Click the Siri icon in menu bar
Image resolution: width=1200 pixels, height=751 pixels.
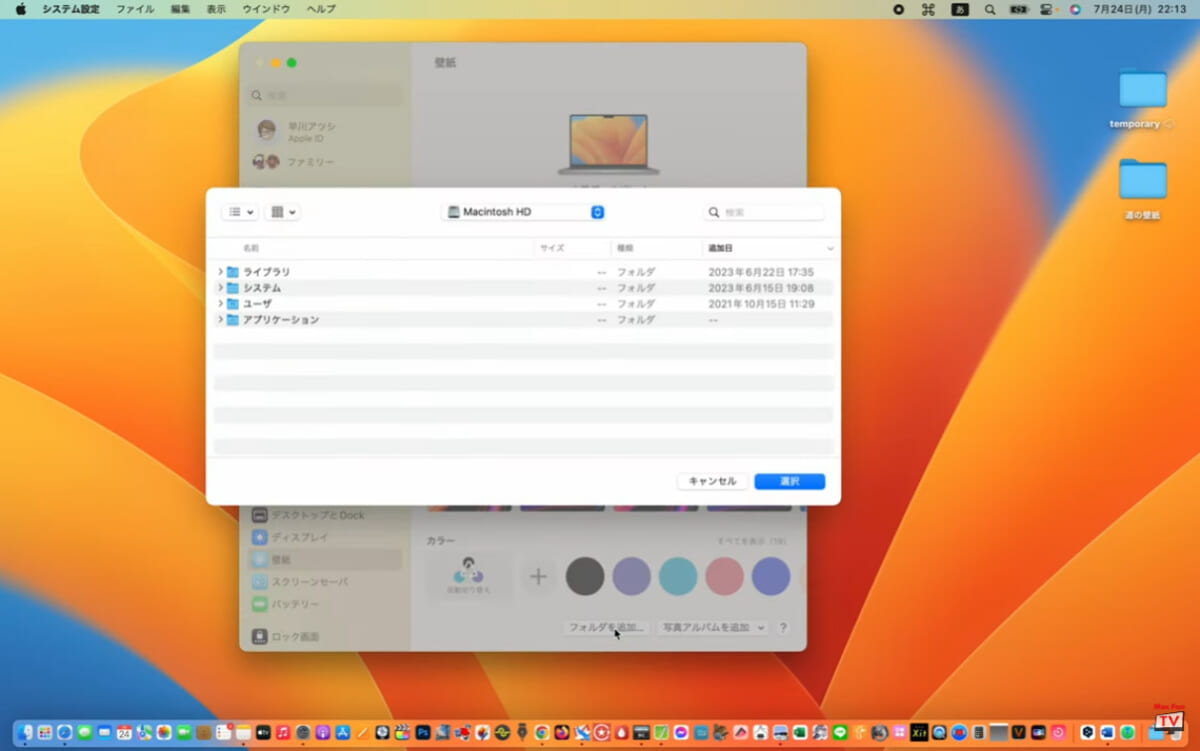tap(1075, 9)
